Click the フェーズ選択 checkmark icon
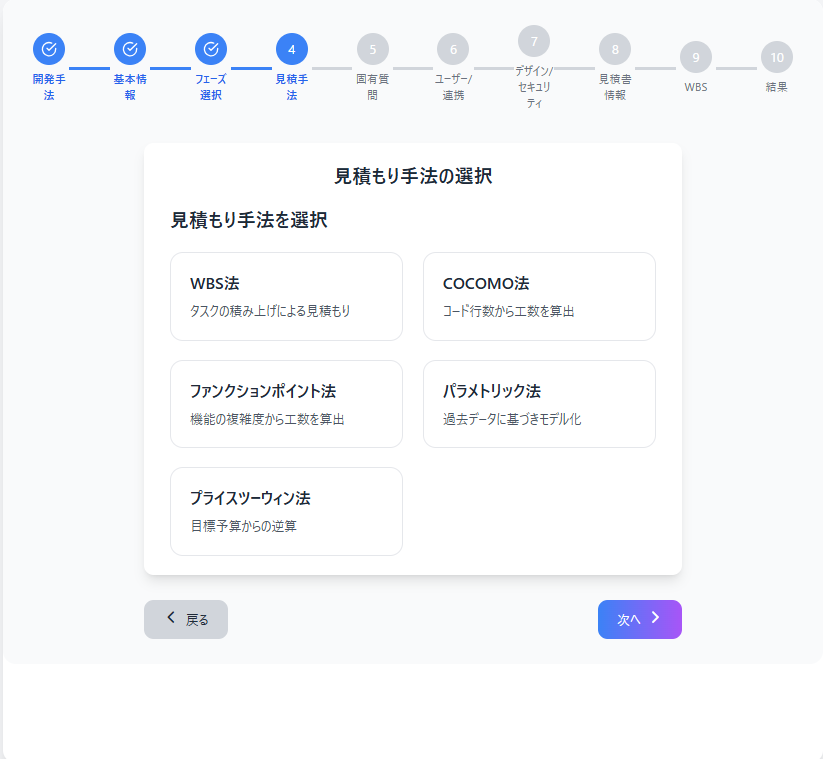Viewport: 823px width, 759px height. (210, 47)
